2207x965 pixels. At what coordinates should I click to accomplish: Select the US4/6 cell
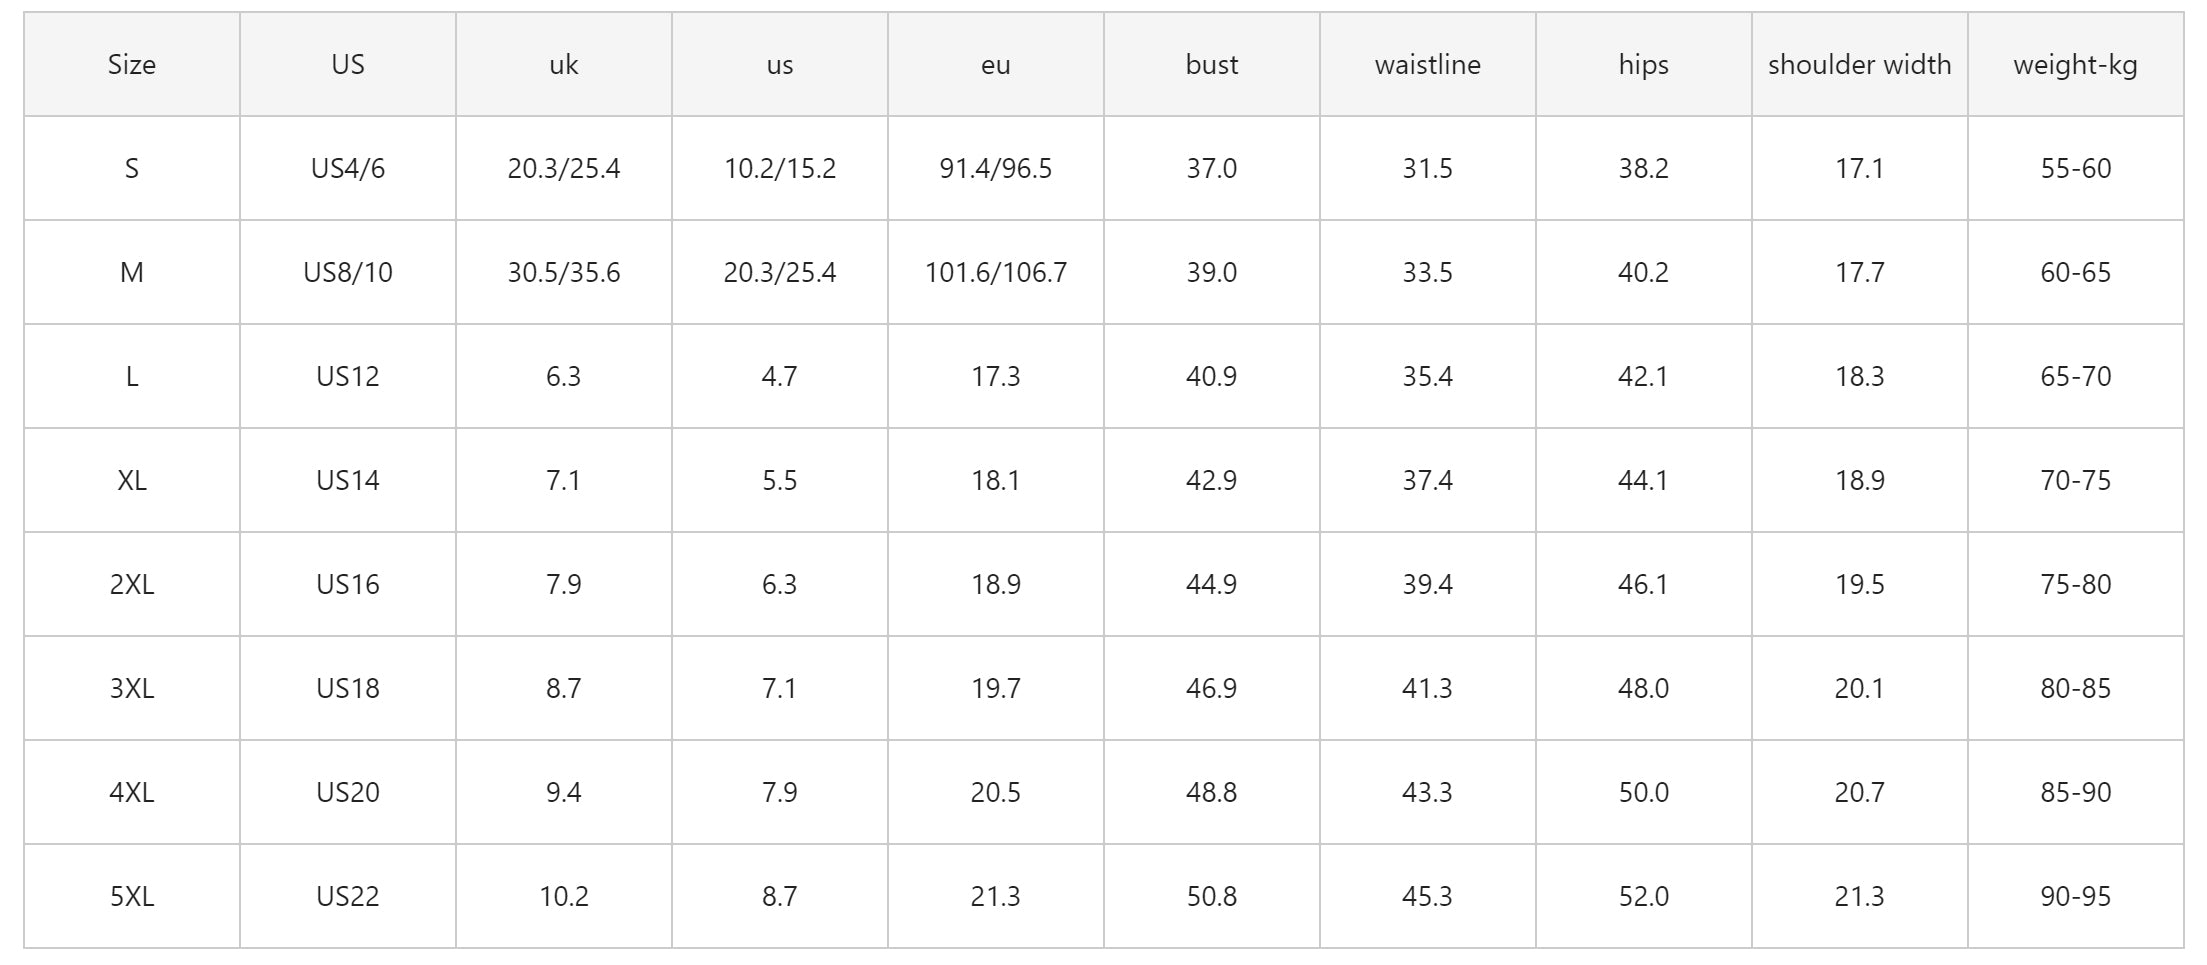pos(348,169)
